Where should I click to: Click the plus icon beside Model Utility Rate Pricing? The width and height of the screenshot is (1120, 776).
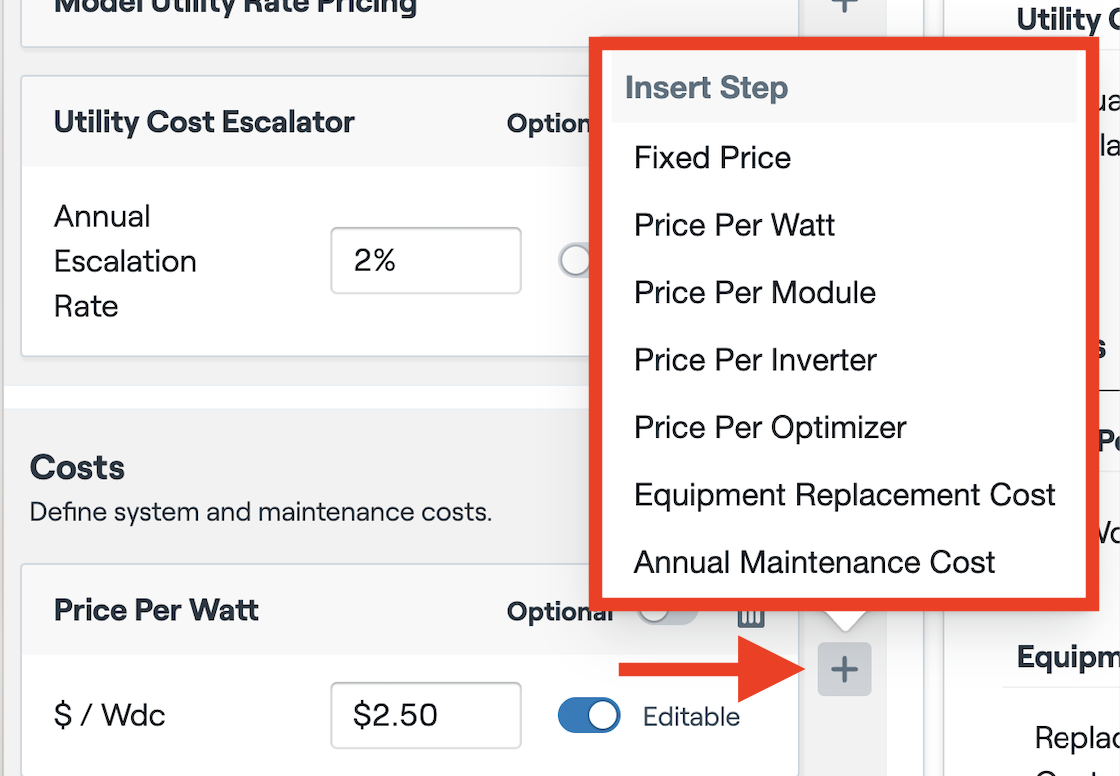point(845,6)
